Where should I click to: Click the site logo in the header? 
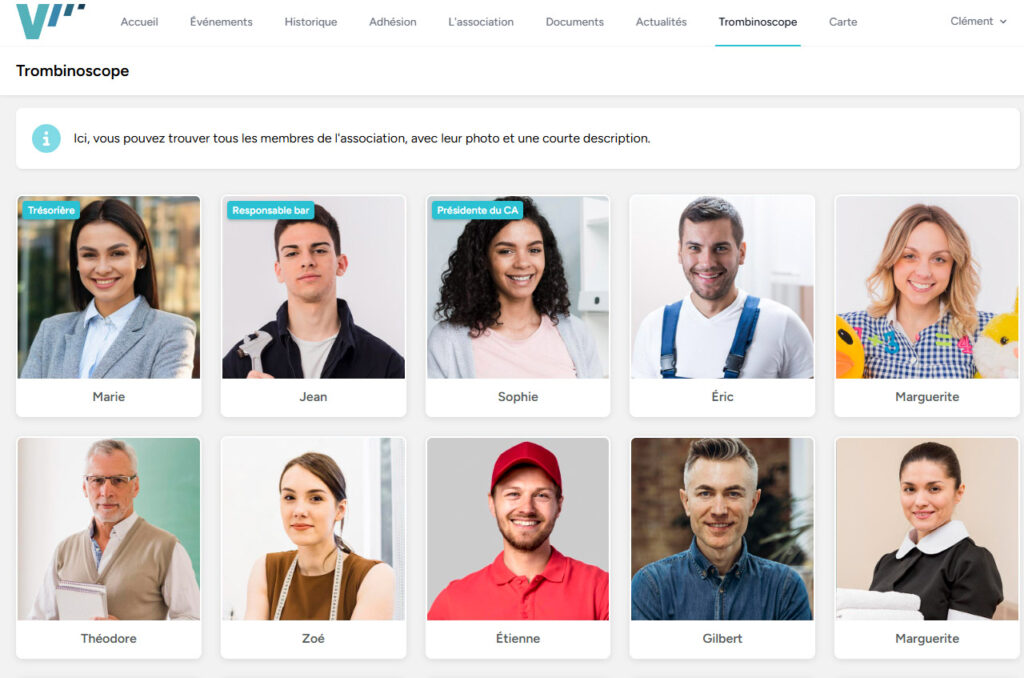(50, 21)
